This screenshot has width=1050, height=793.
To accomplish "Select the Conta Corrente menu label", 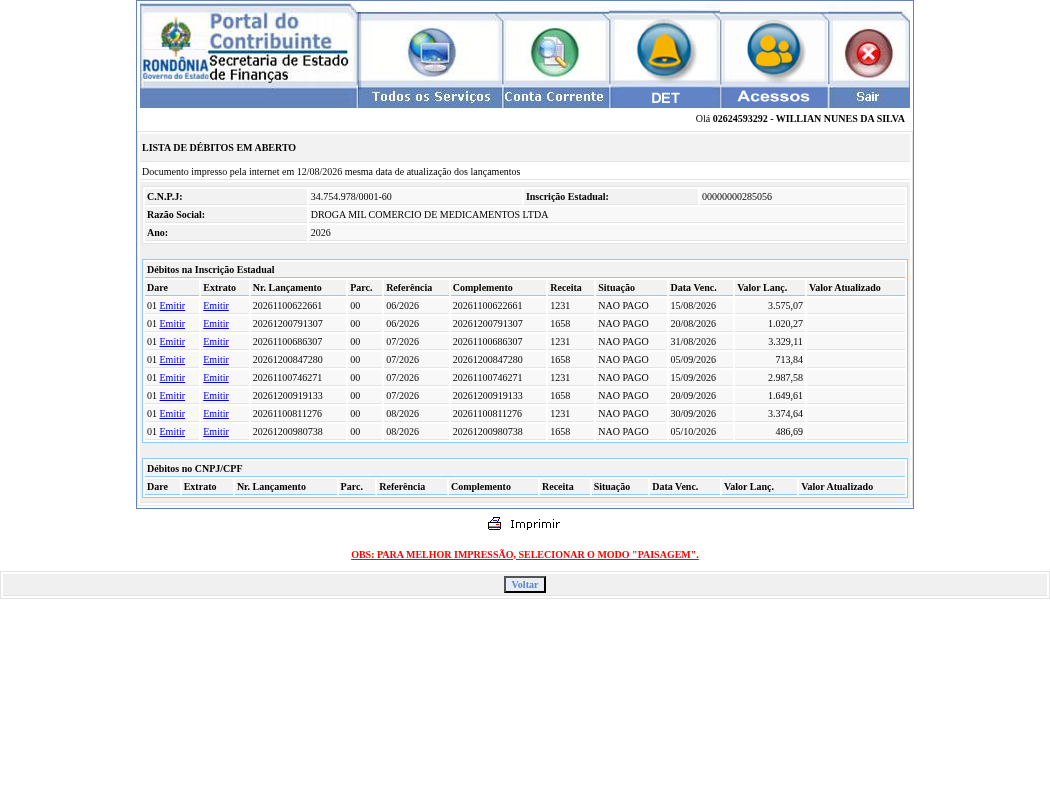I will [x=555, y=97].
